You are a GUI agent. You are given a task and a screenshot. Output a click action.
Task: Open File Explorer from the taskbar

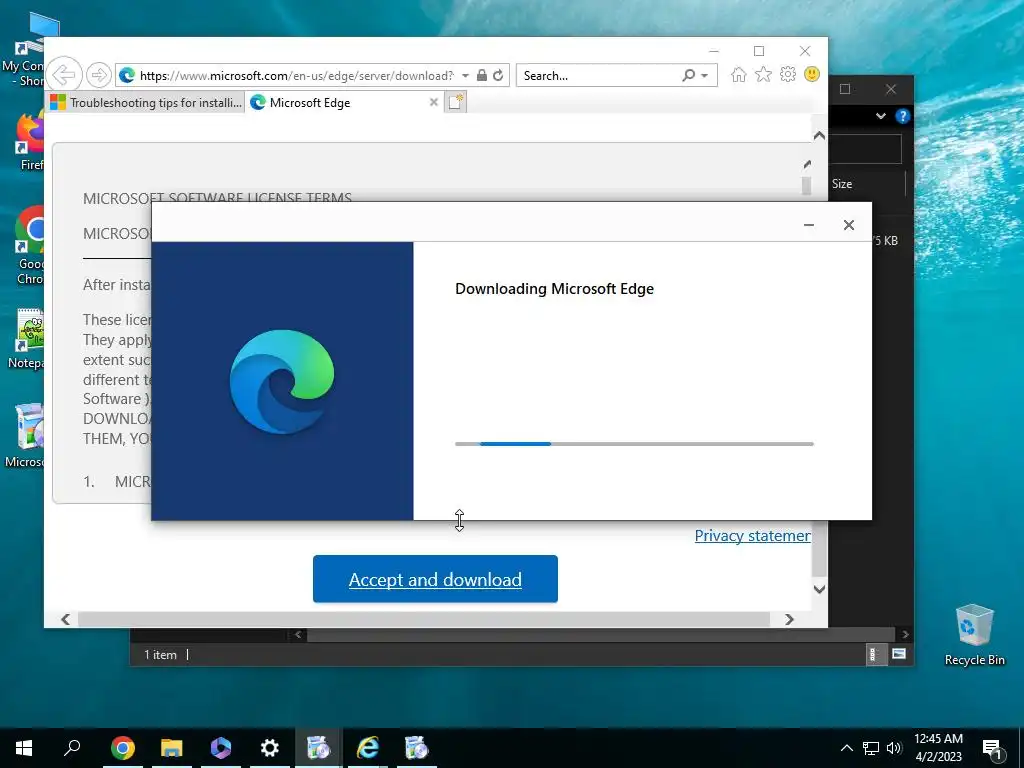pyautogui.click(x=171, y=748)
